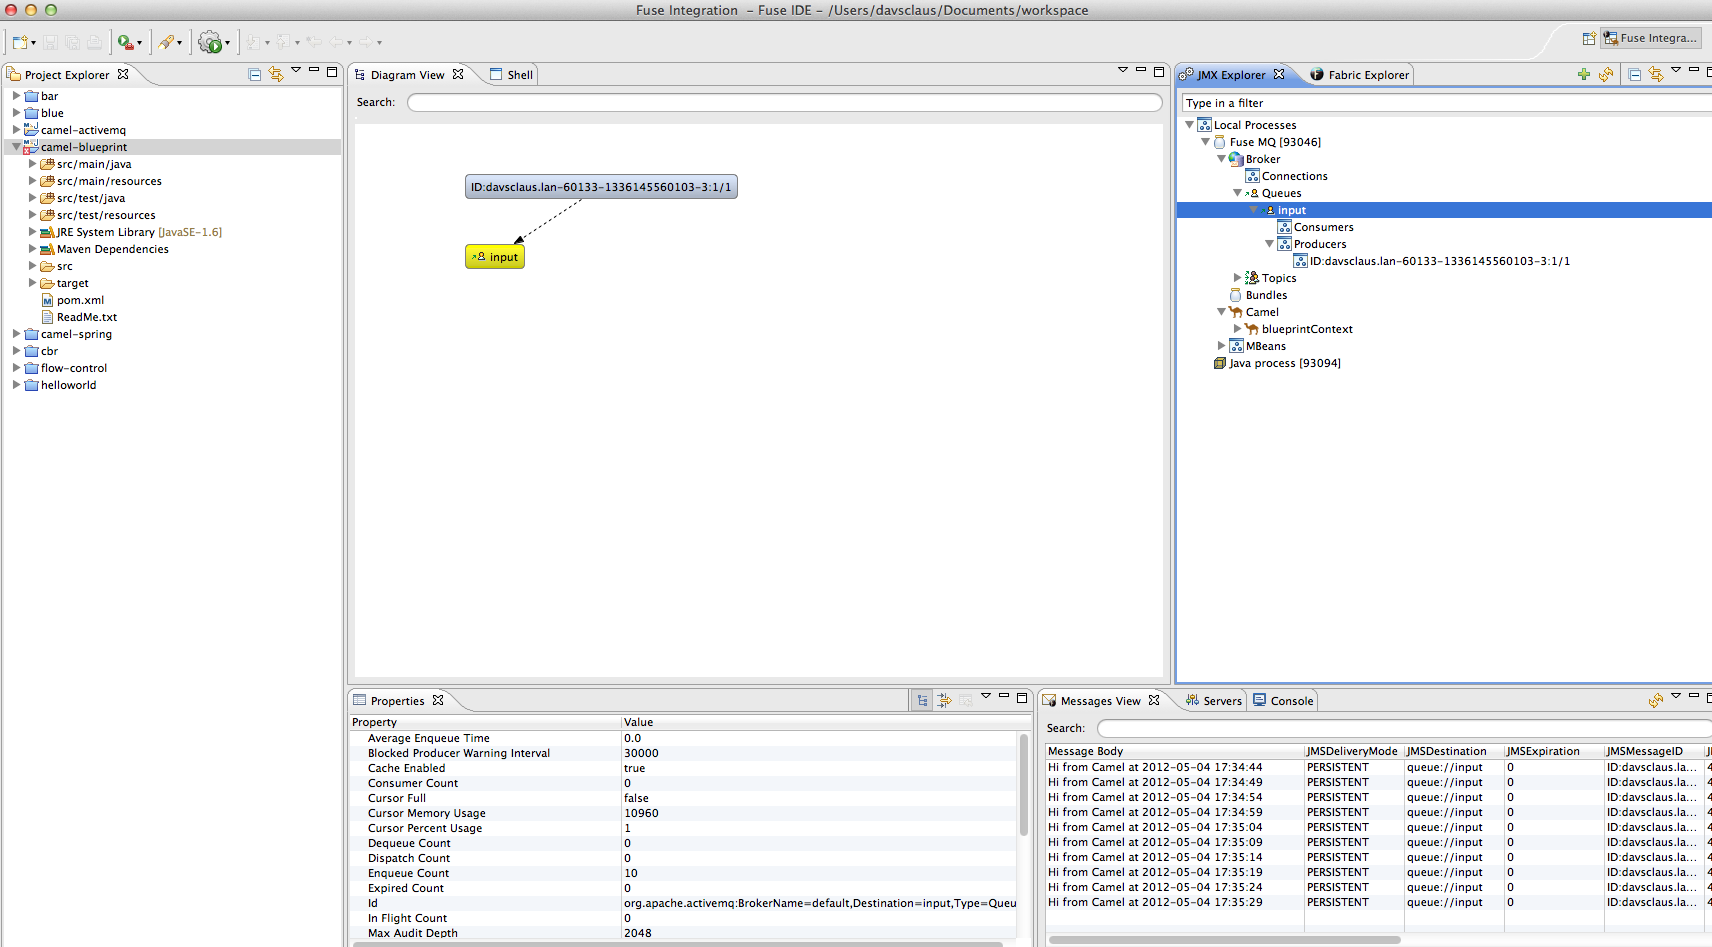1712x947 pixels.
Task: Toggle Link with Selection in JMX Explorer
Action: 1656,74
